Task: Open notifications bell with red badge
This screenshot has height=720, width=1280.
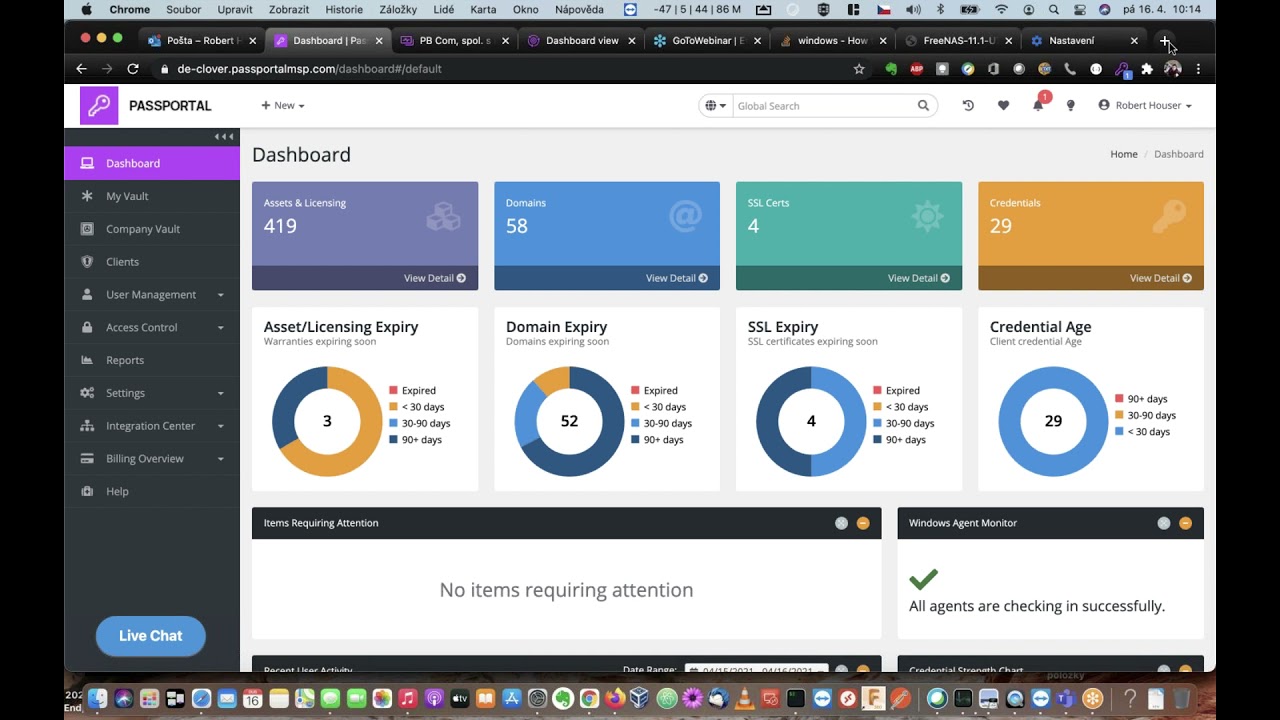Action: pyautogui.click(x=1038, y=105)
